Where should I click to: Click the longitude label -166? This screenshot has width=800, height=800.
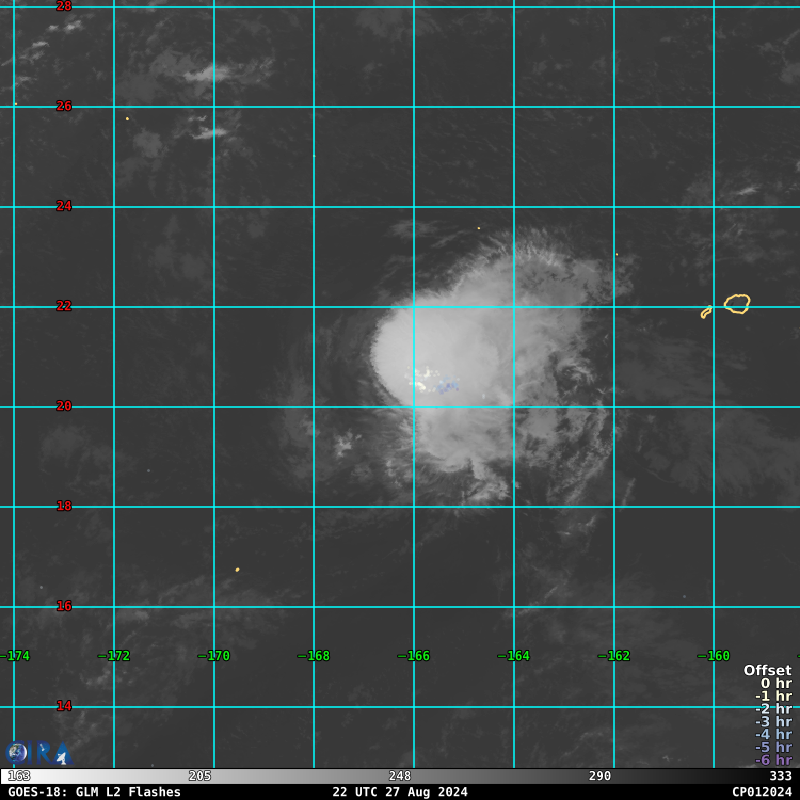tap(414, 656)
